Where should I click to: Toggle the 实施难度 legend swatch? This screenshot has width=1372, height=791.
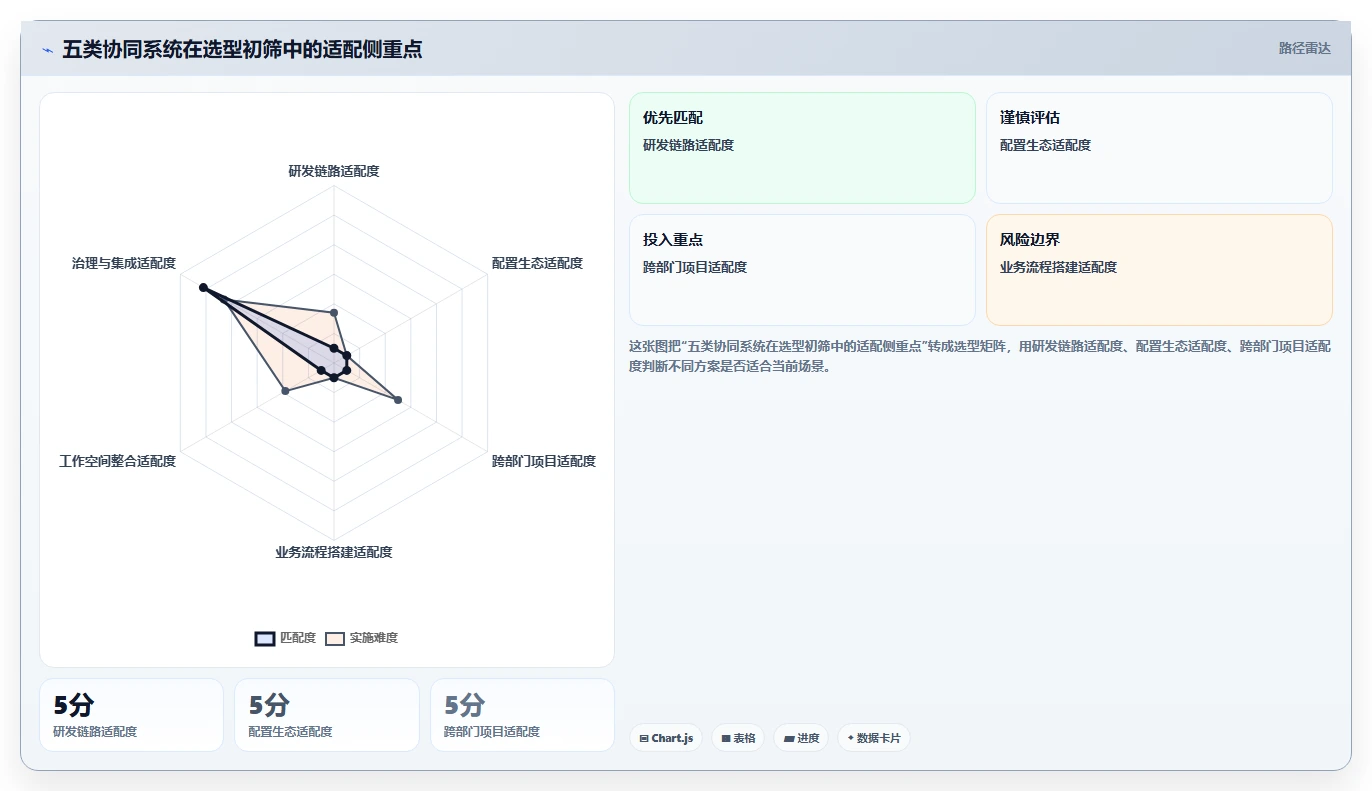pyautogui.click(x=335, y=639)
